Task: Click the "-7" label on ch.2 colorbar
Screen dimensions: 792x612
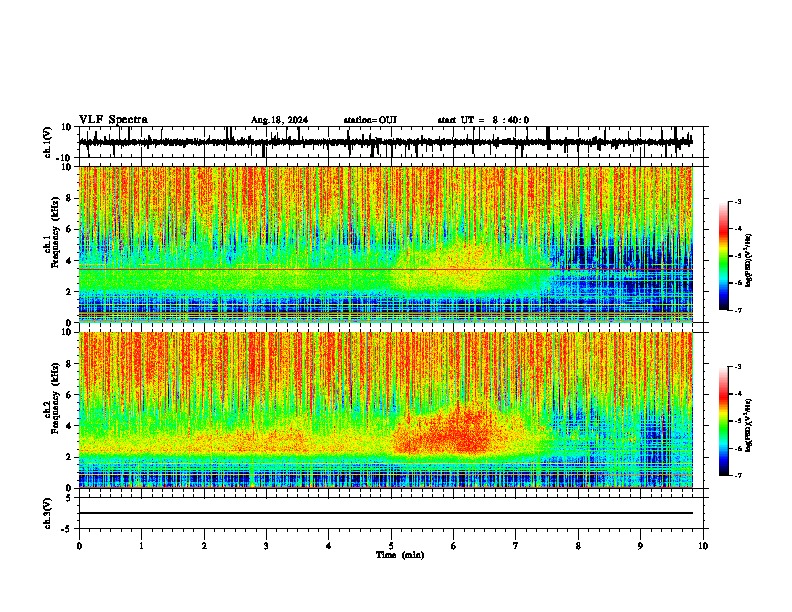Action: click(x=737, y=475)
